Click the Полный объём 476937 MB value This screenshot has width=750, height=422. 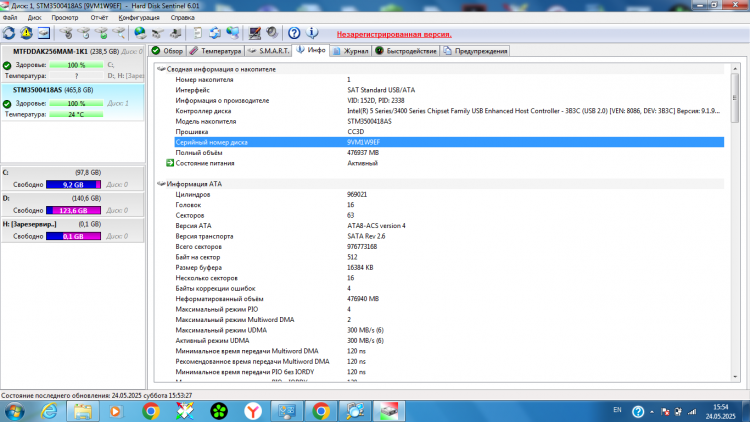363,153
